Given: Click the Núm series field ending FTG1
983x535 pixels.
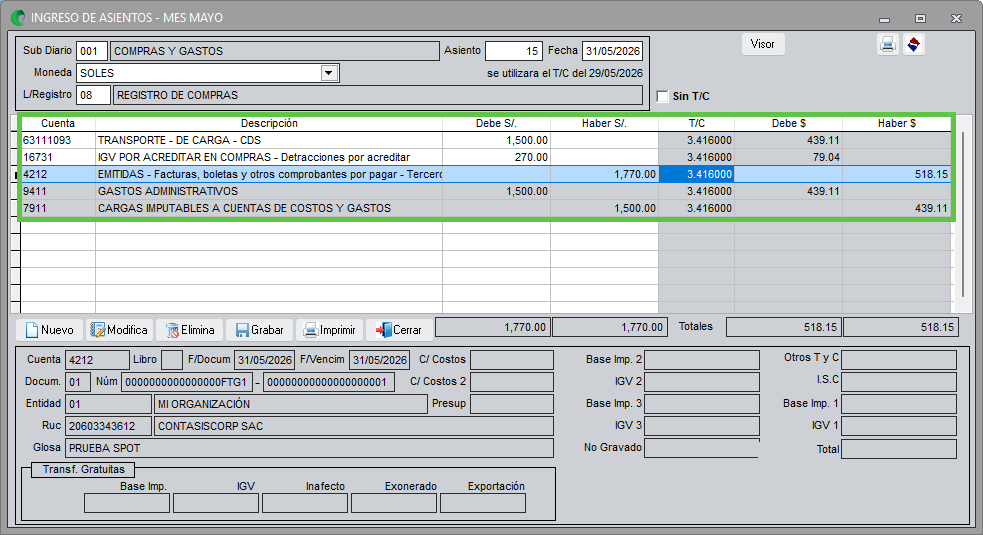Looking at the screenshot, I should pos(187,382).
